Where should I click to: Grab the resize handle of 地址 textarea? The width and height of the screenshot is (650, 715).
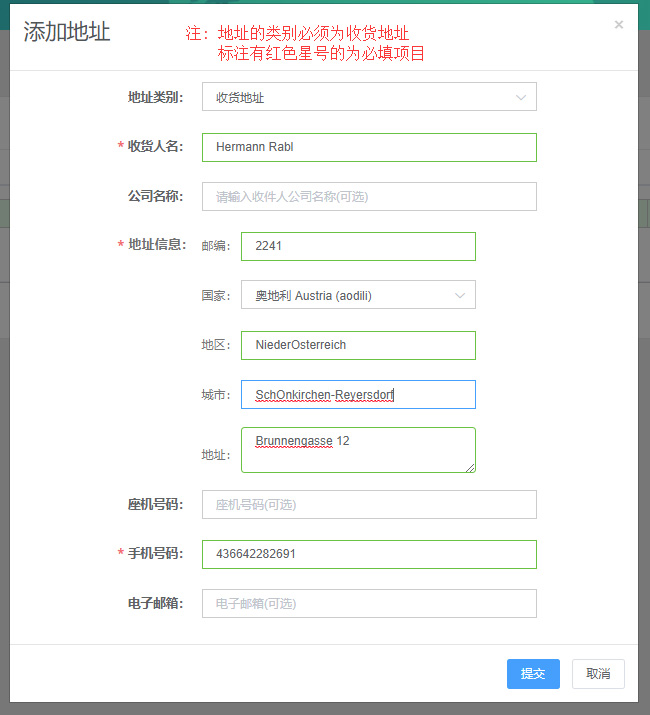pyautogui.click(x=470, y=468)
